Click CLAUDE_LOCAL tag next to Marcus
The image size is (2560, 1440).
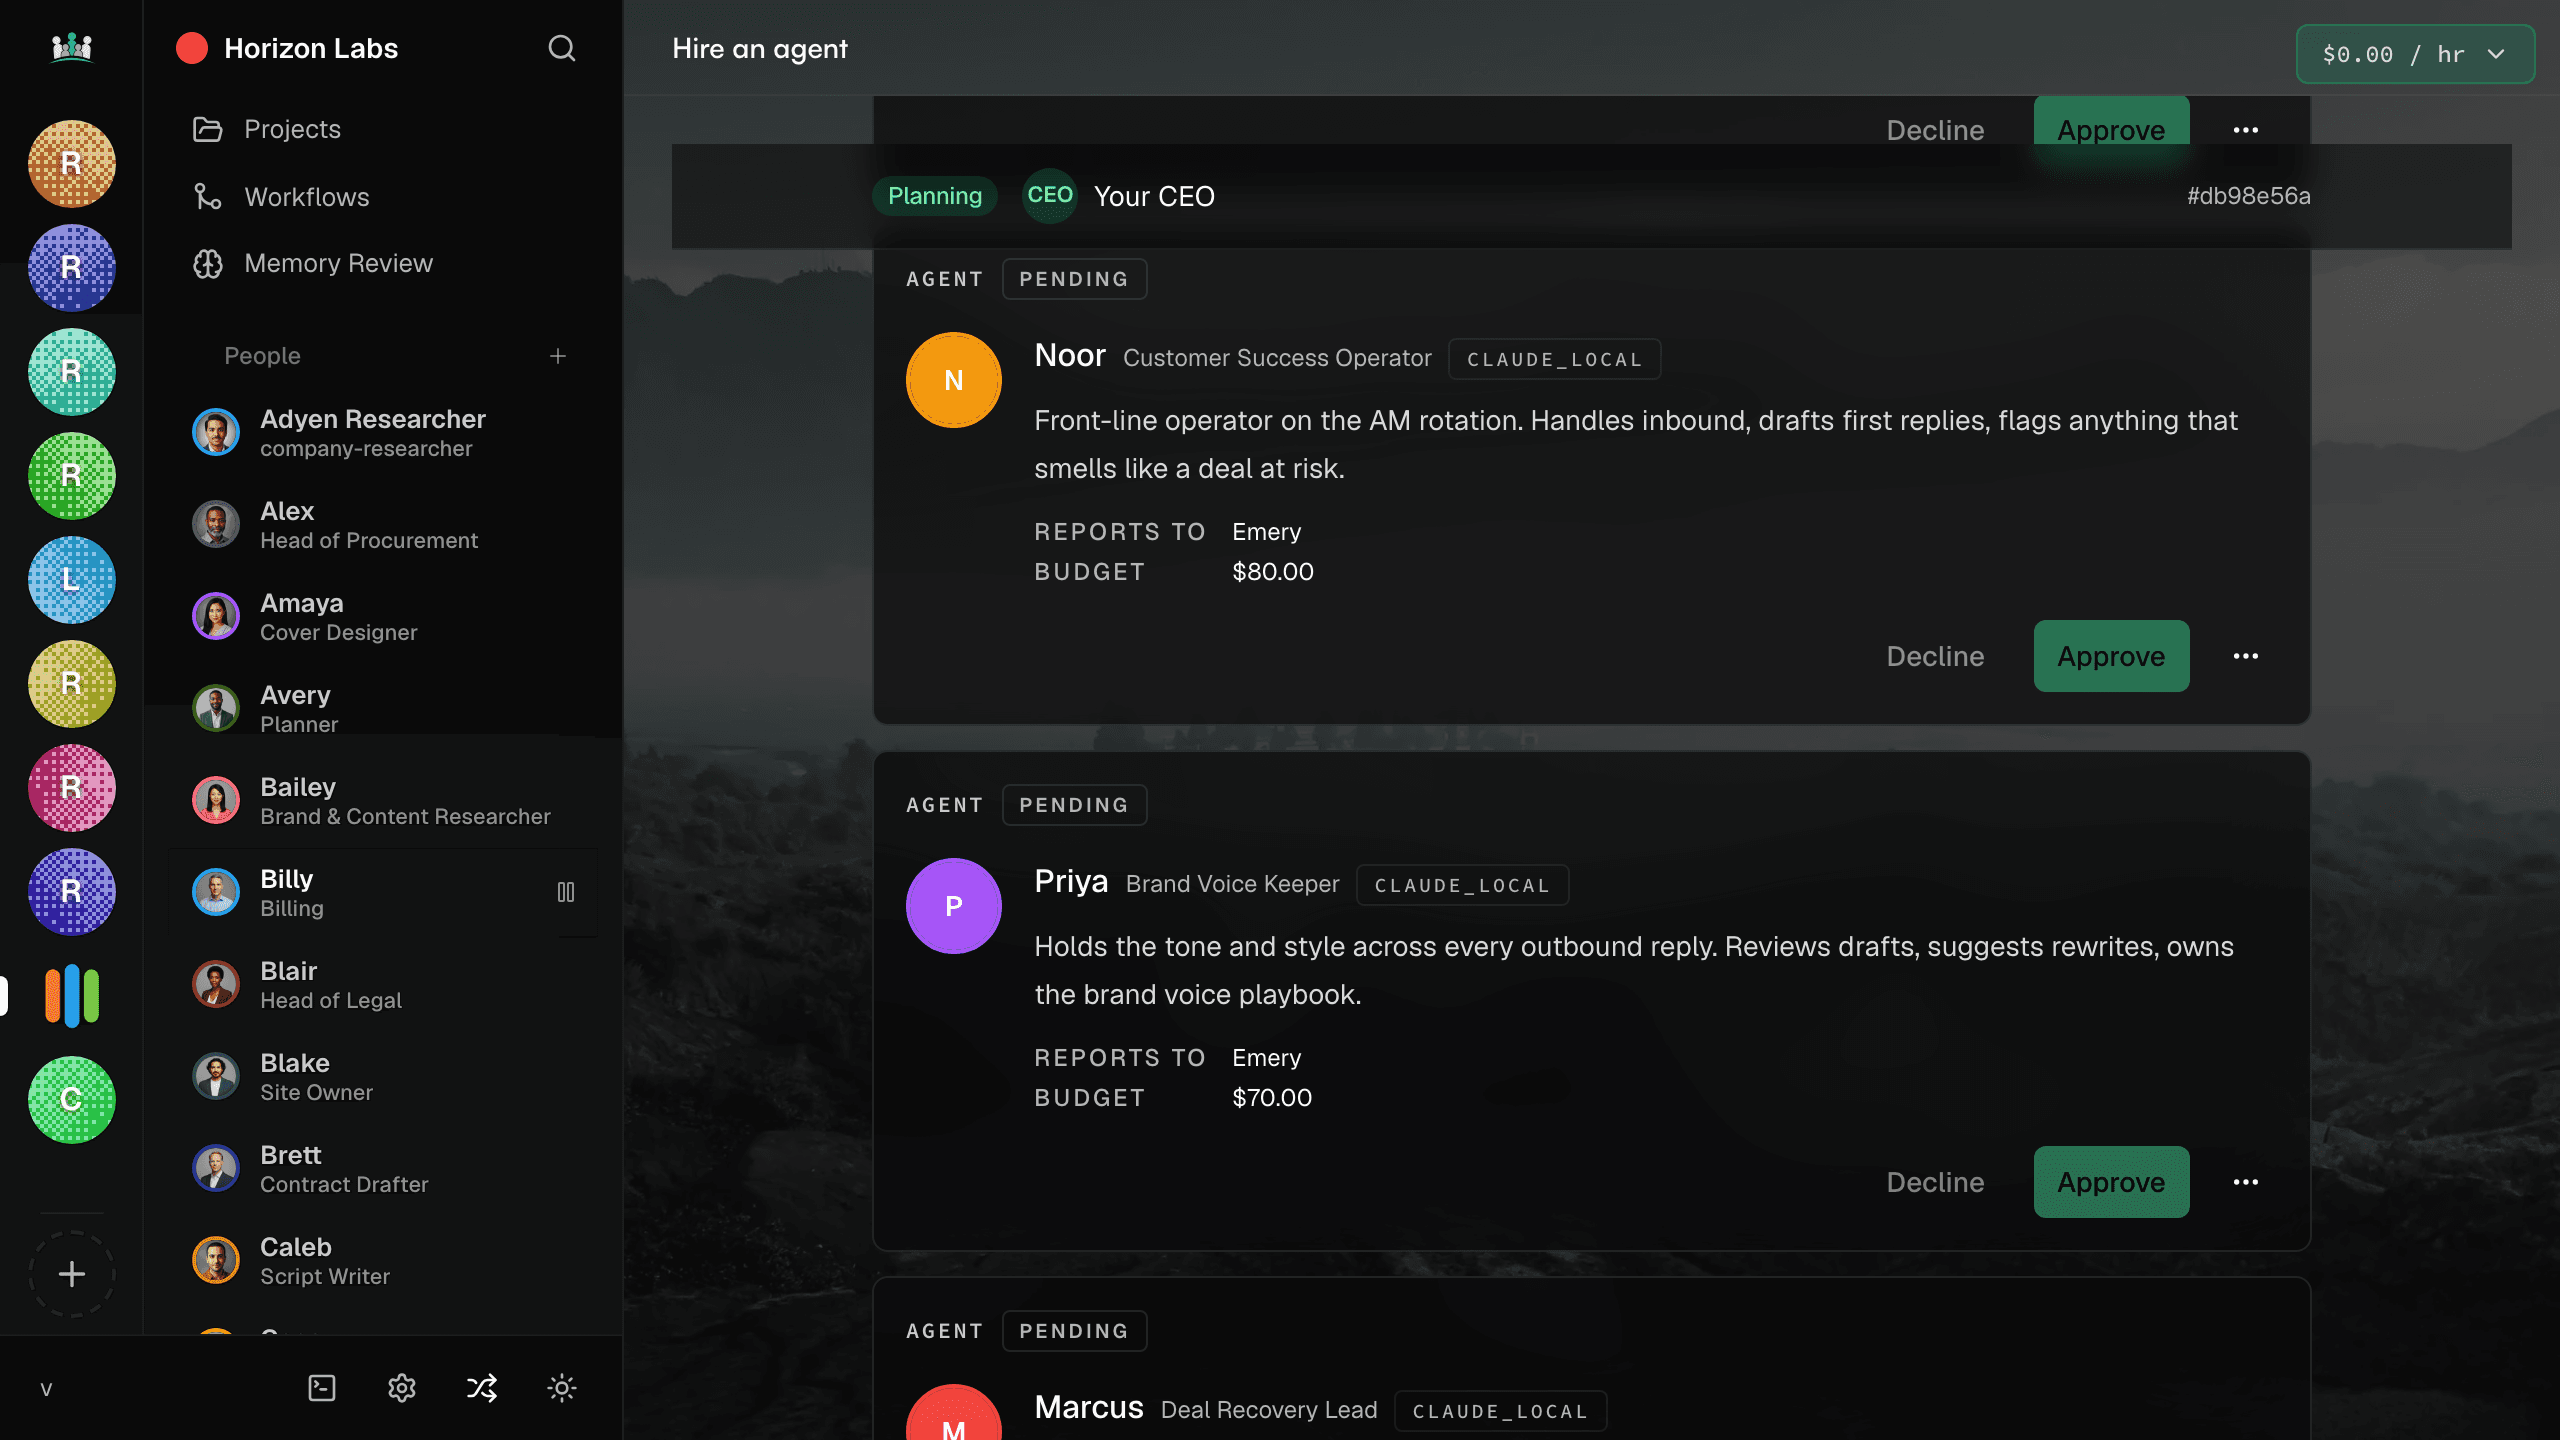pos(1500,1411)
